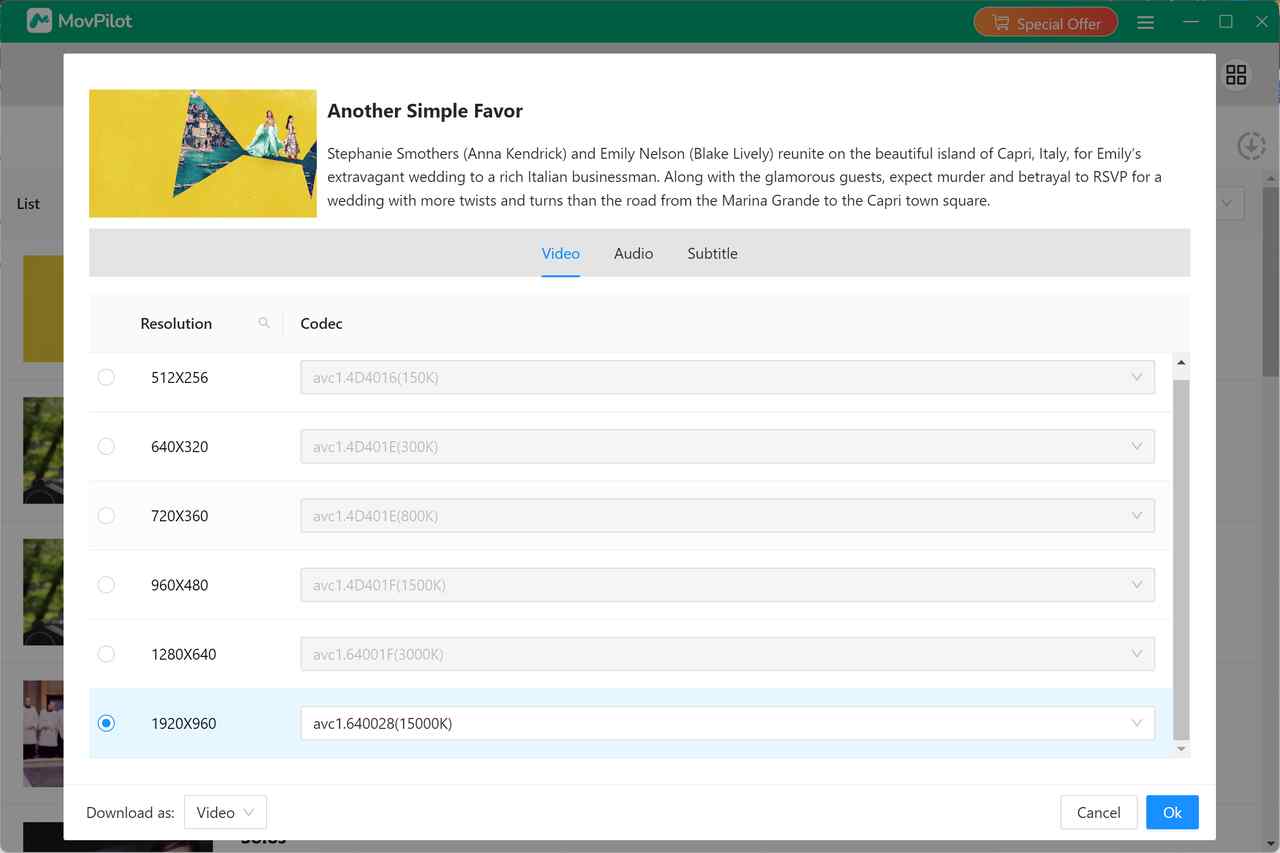This screenshot has width=1280, height=853.
Task: Open the 1920X960 codec dropdown
Action: 1136,722
